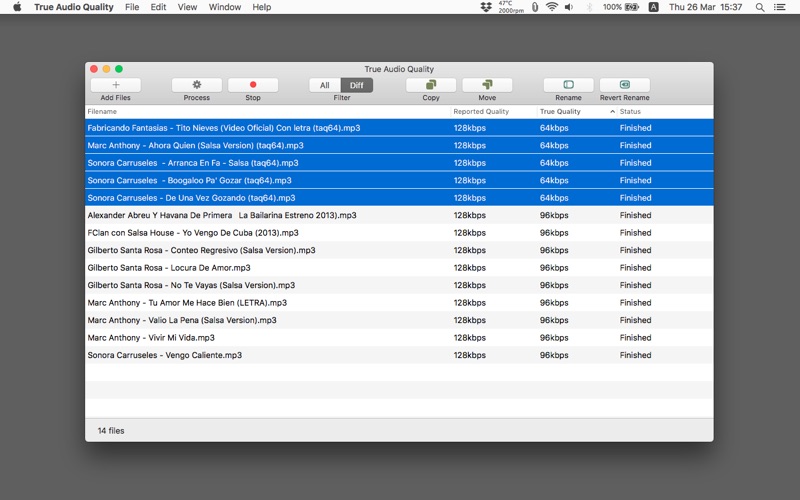Open the Help menu
Viewport: 800px width, 500px height.
[x=262, y=7]
